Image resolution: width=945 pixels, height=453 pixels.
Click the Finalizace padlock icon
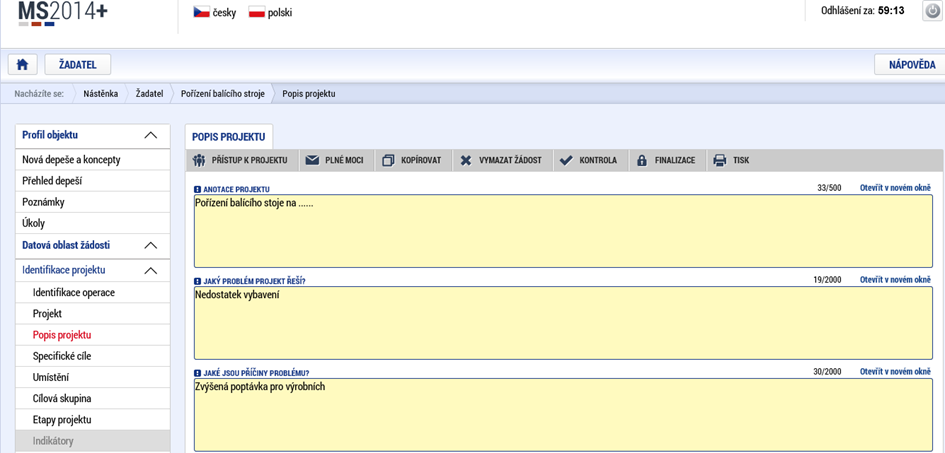642,160
